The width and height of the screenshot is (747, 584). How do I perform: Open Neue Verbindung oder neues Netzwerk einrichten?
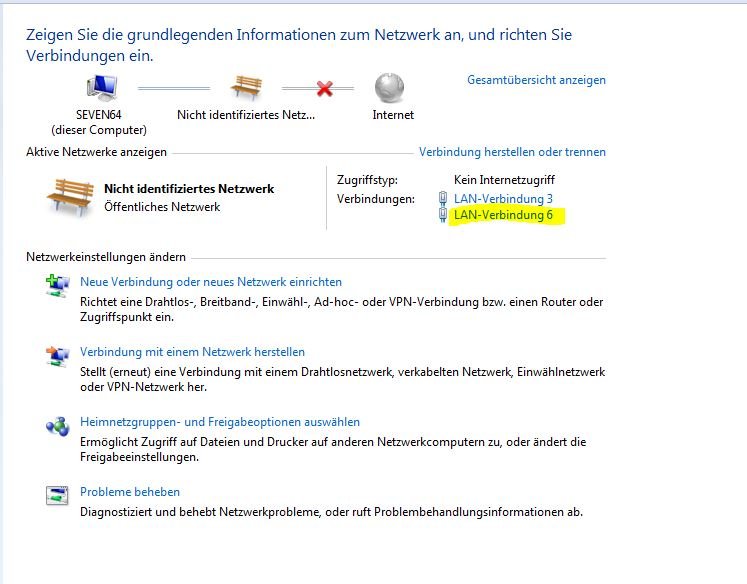pyautogui.click(x=211, y=282)
